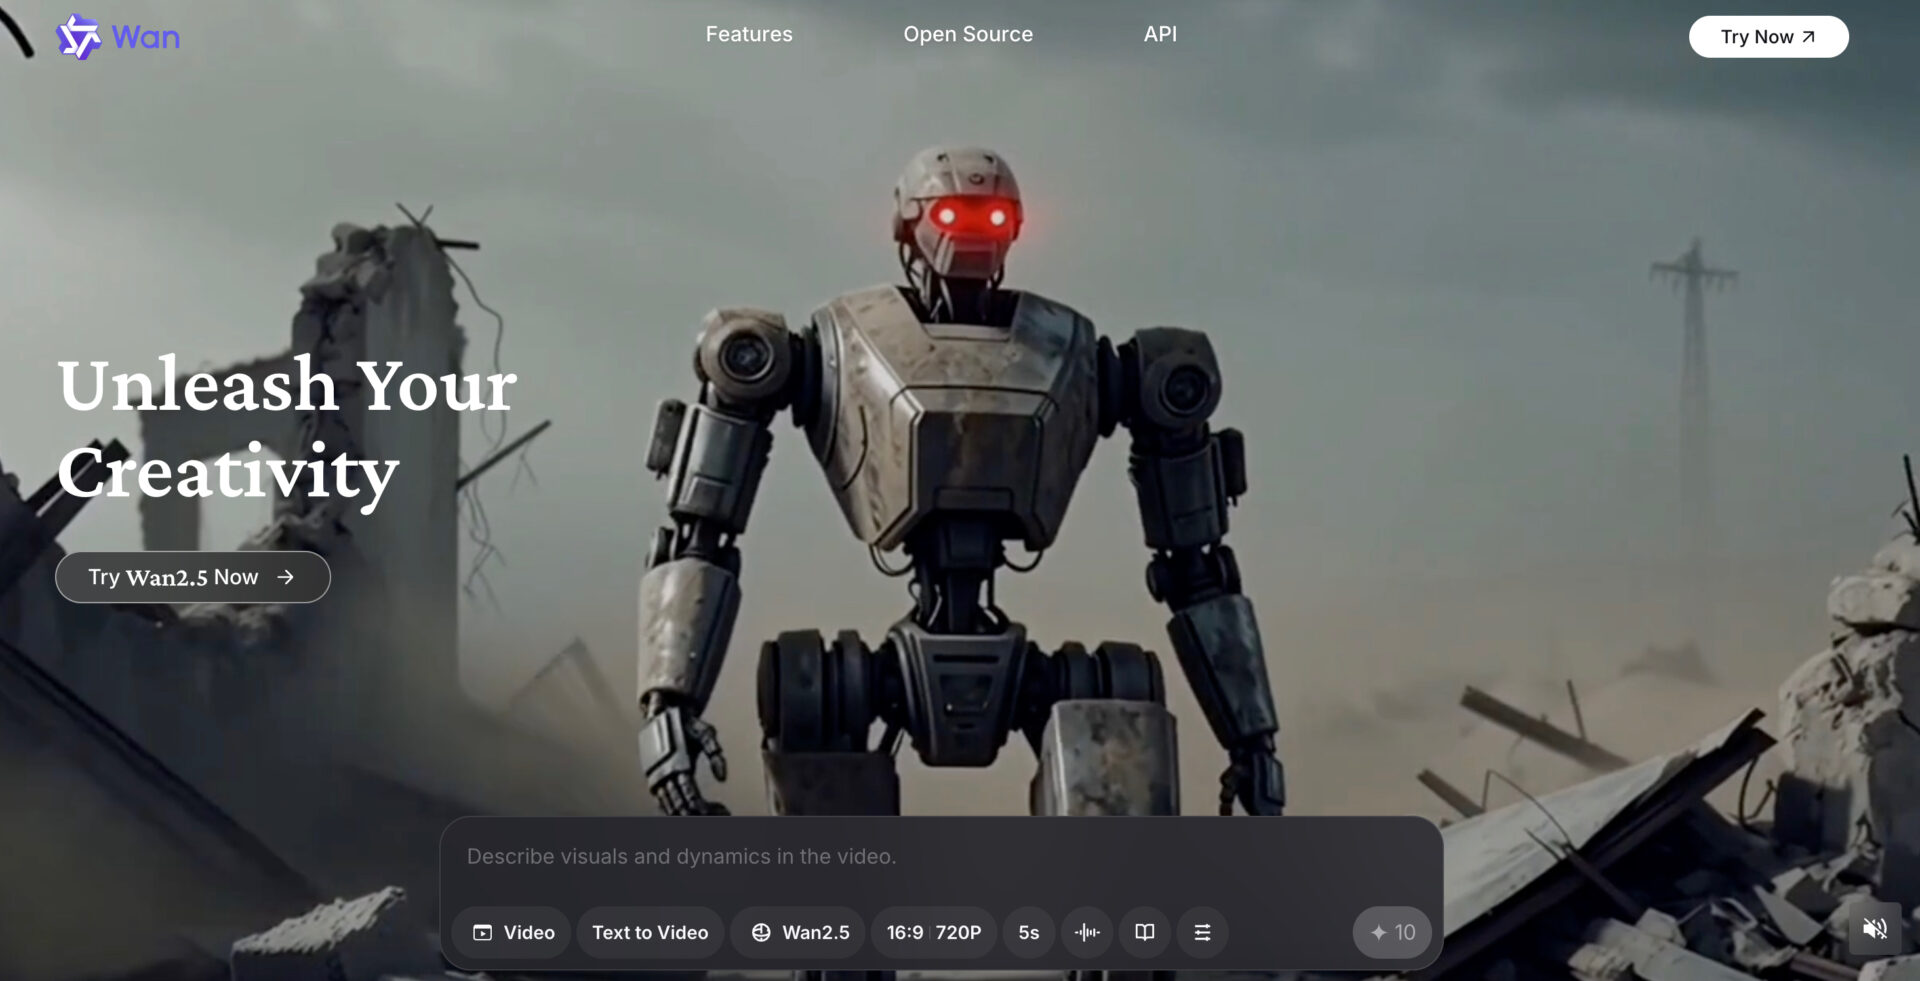The image size is (1920, 981).
Task: Click the arrow icon in Try Now
Action: click(x=1808, y=37)
